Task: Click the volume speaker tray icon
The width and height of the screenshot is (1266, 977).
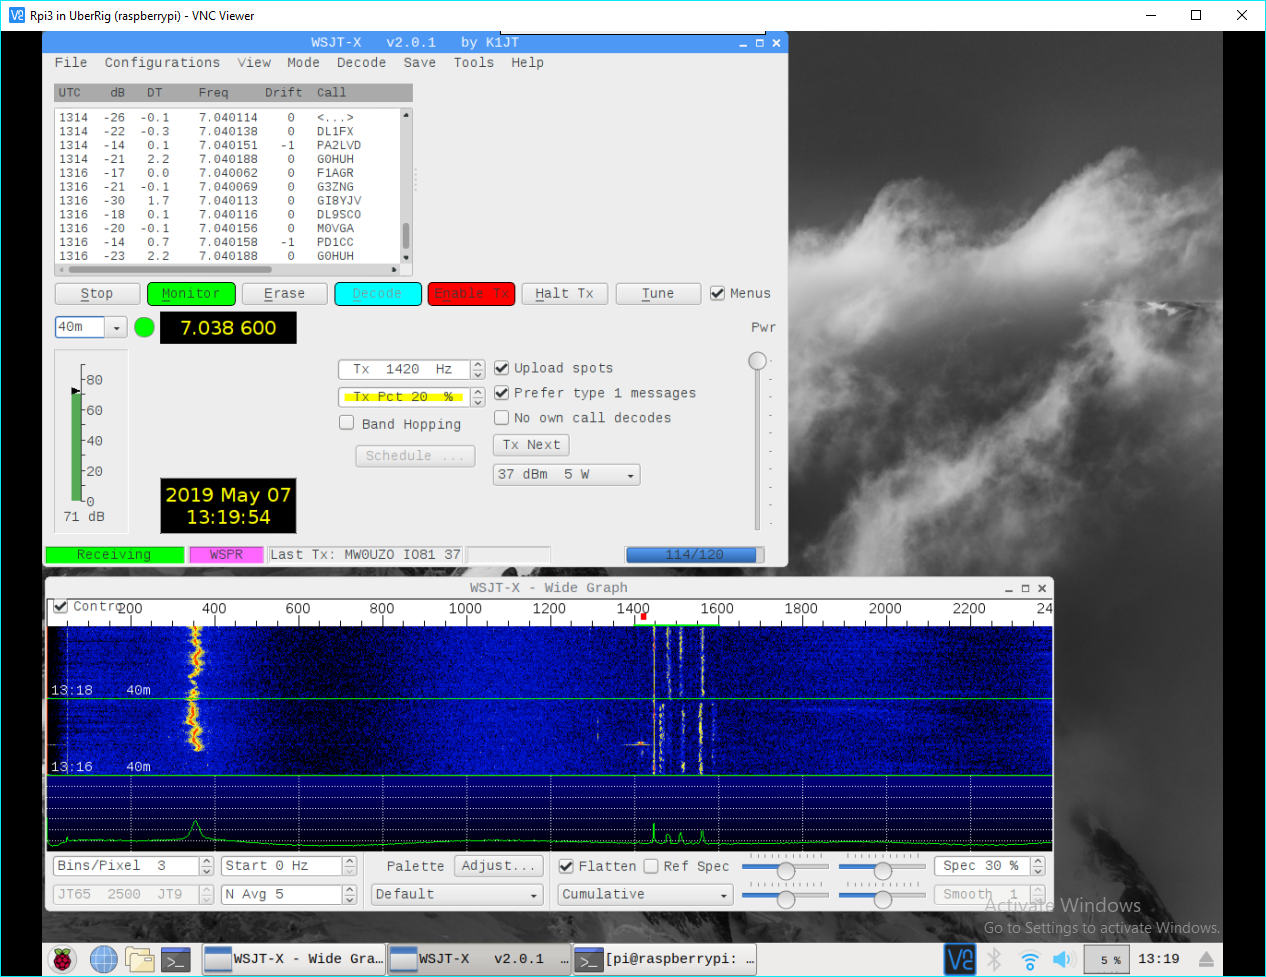Action: coord(1062,959)
